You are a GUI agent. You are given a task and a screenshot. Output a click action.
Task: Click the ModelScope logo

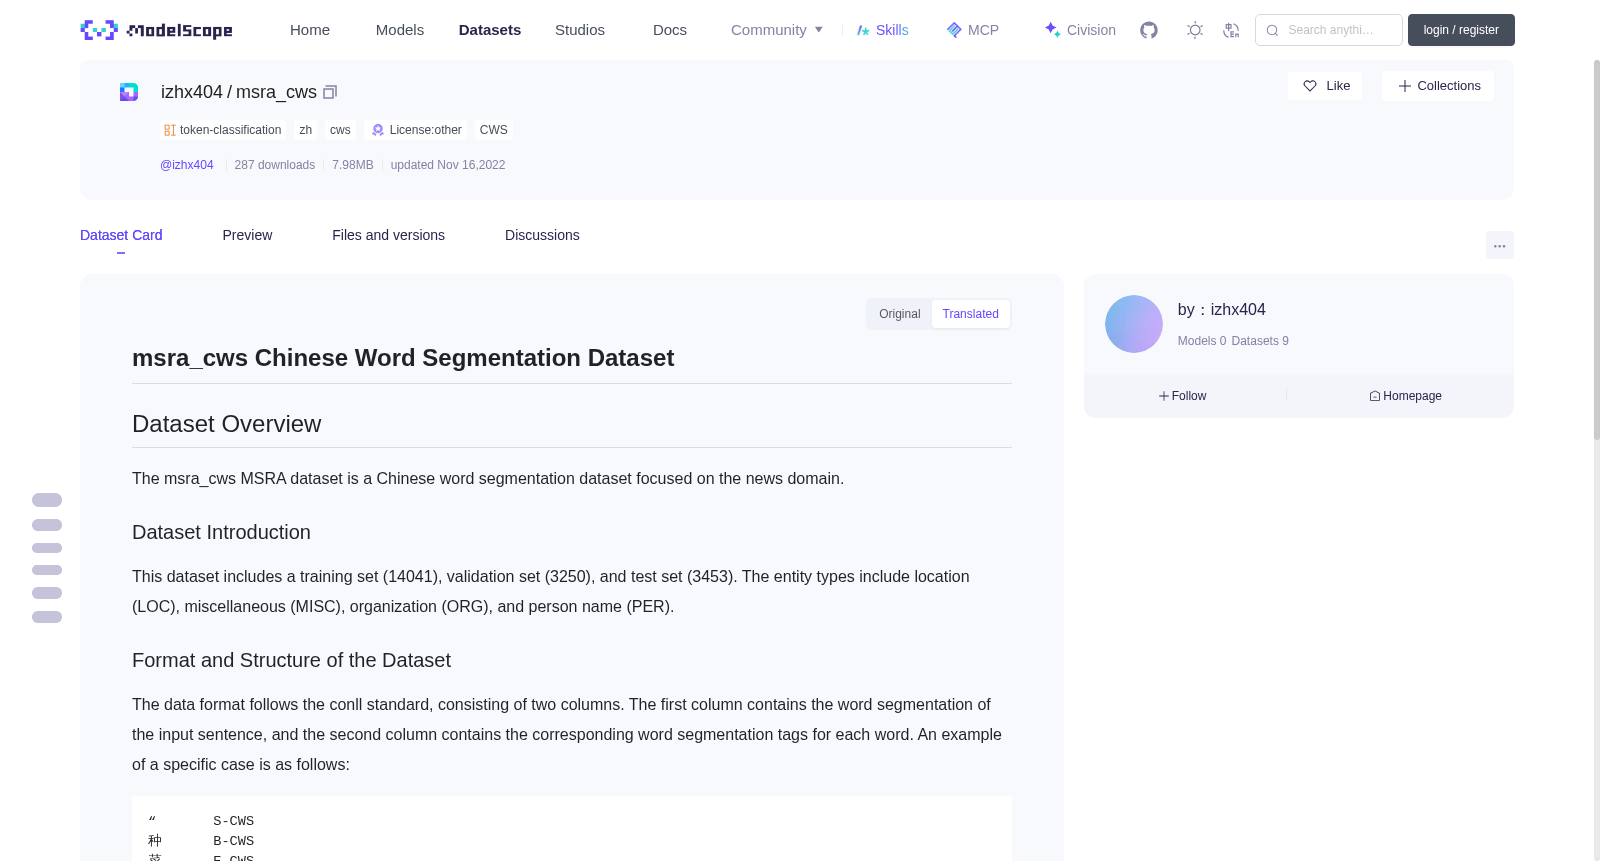156,30
